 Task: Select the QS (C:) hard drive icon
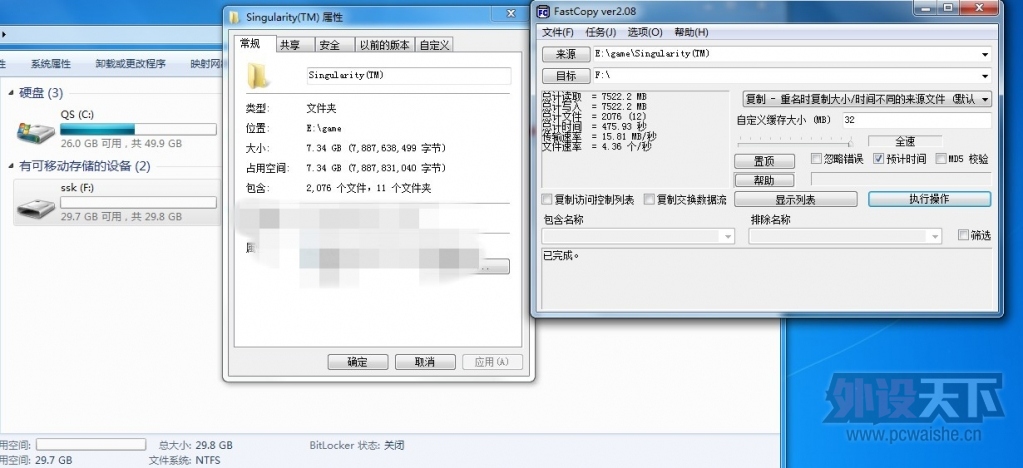(36, 133)
